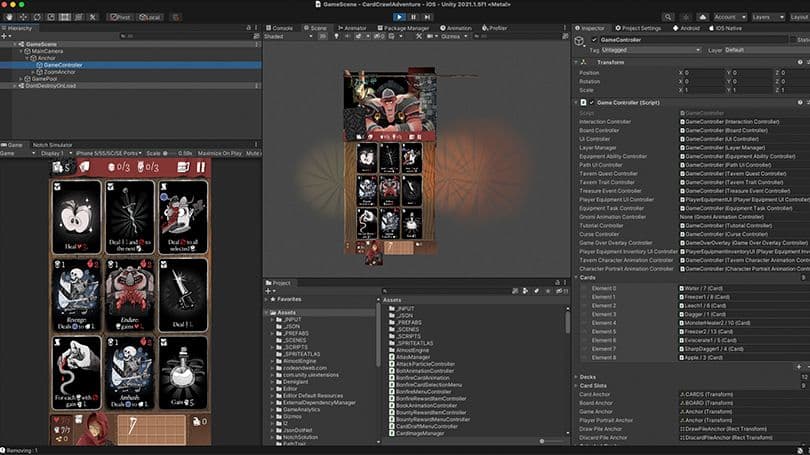The image size is (810, 455).
Task: Open the iPhone resolution dropdown in Game view
Action: point(108,153)
